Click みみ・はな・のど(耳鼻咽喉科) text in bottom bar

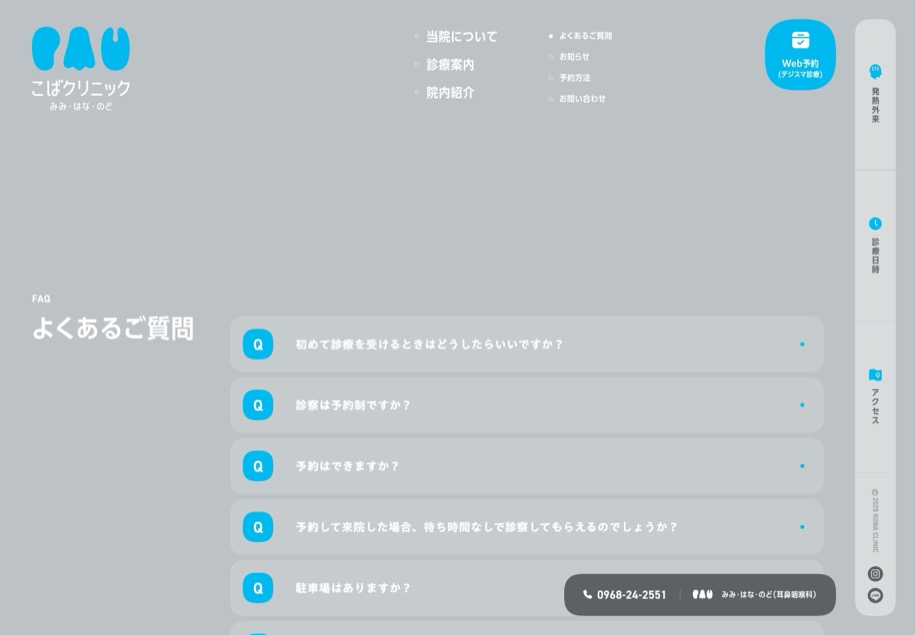coord(769,595)
